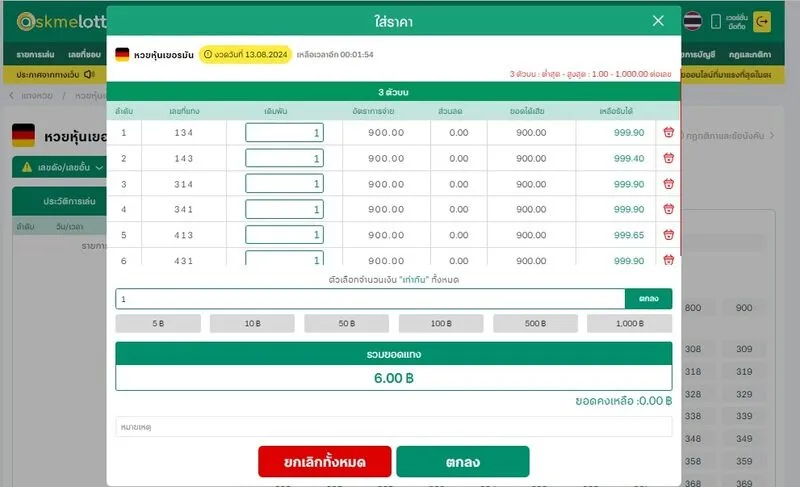Open the กฎและกติกา menu
The width and height of the screenshot is (800, 487).
click(749, 55)
